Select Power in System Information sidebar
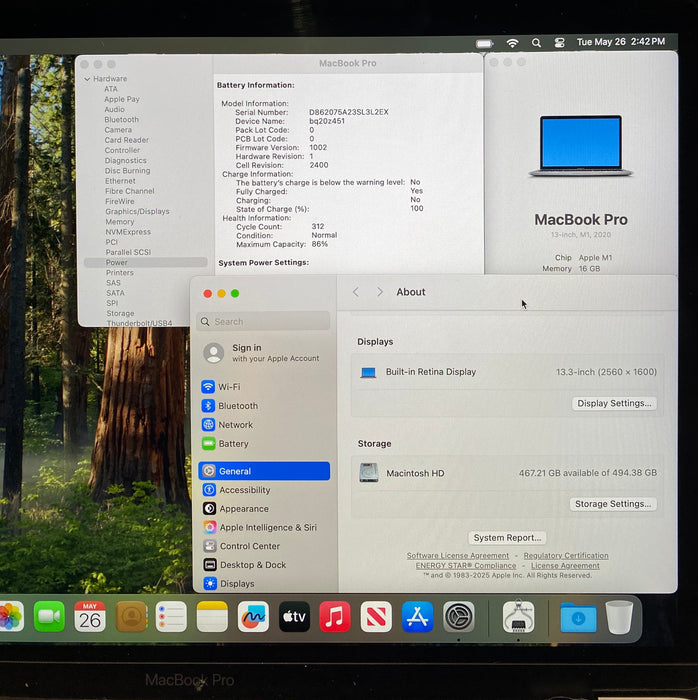Viewport: 698px width, 700px height. pyautogui.click(x=145, y=262)
